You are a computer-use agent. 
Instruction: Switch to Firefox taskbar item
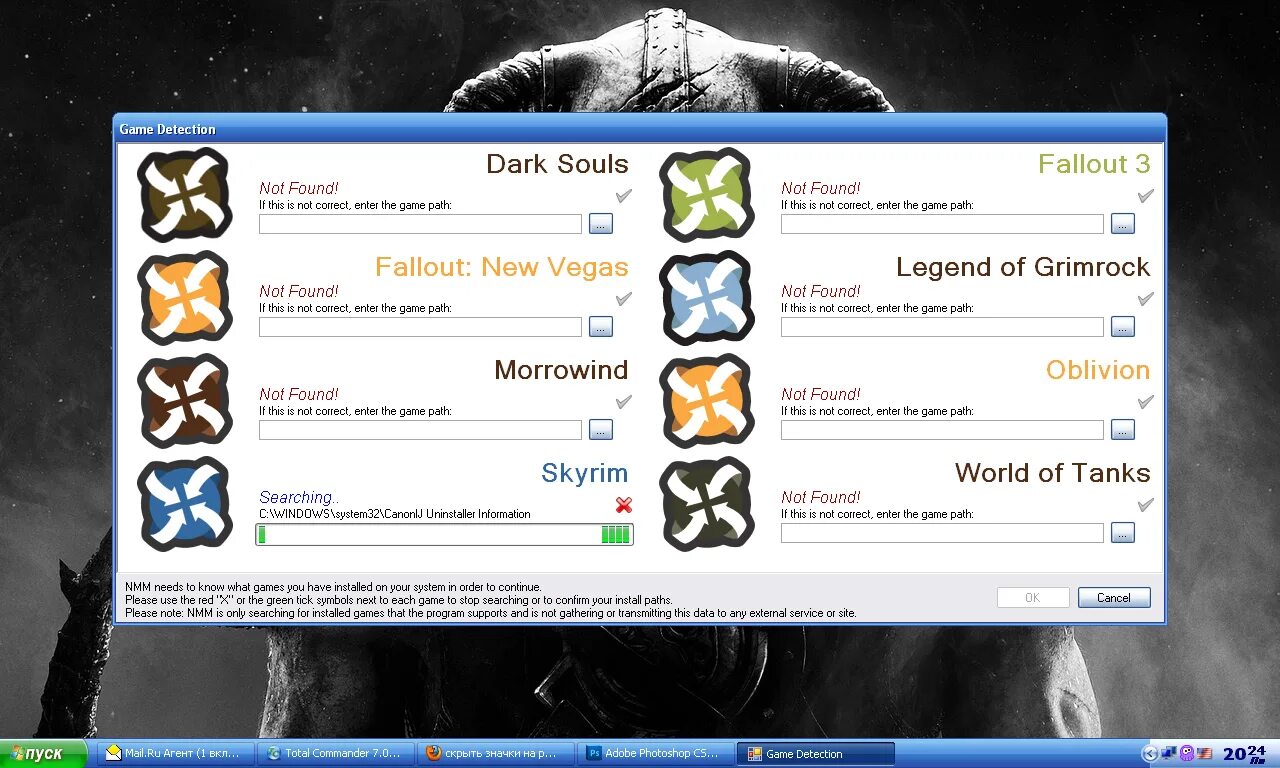[x=495, y=754]
